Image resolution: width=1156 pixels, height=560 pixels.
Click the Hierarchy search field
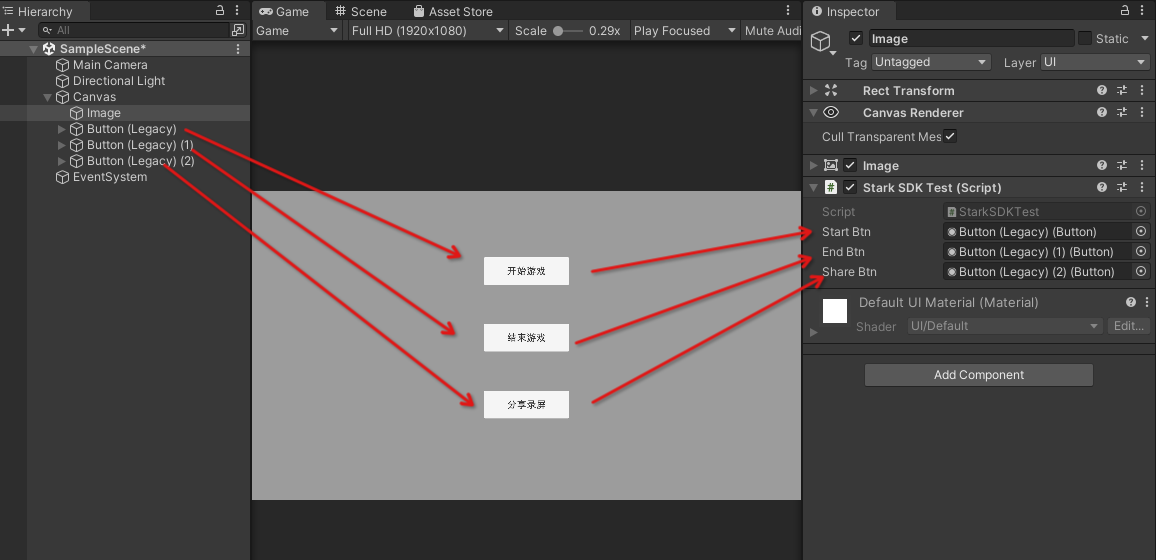point(134,30)
